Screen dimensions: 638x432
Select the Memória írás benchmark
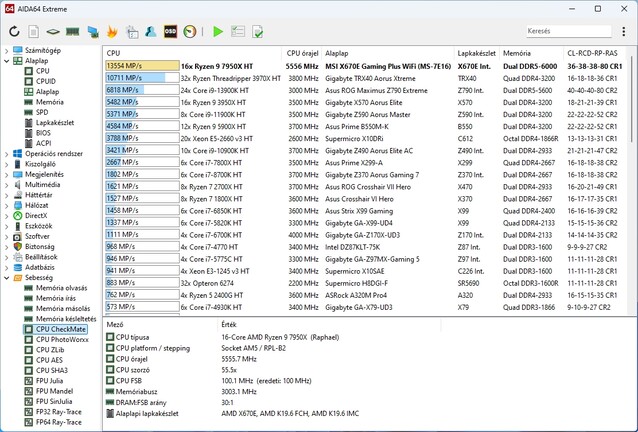56,298
